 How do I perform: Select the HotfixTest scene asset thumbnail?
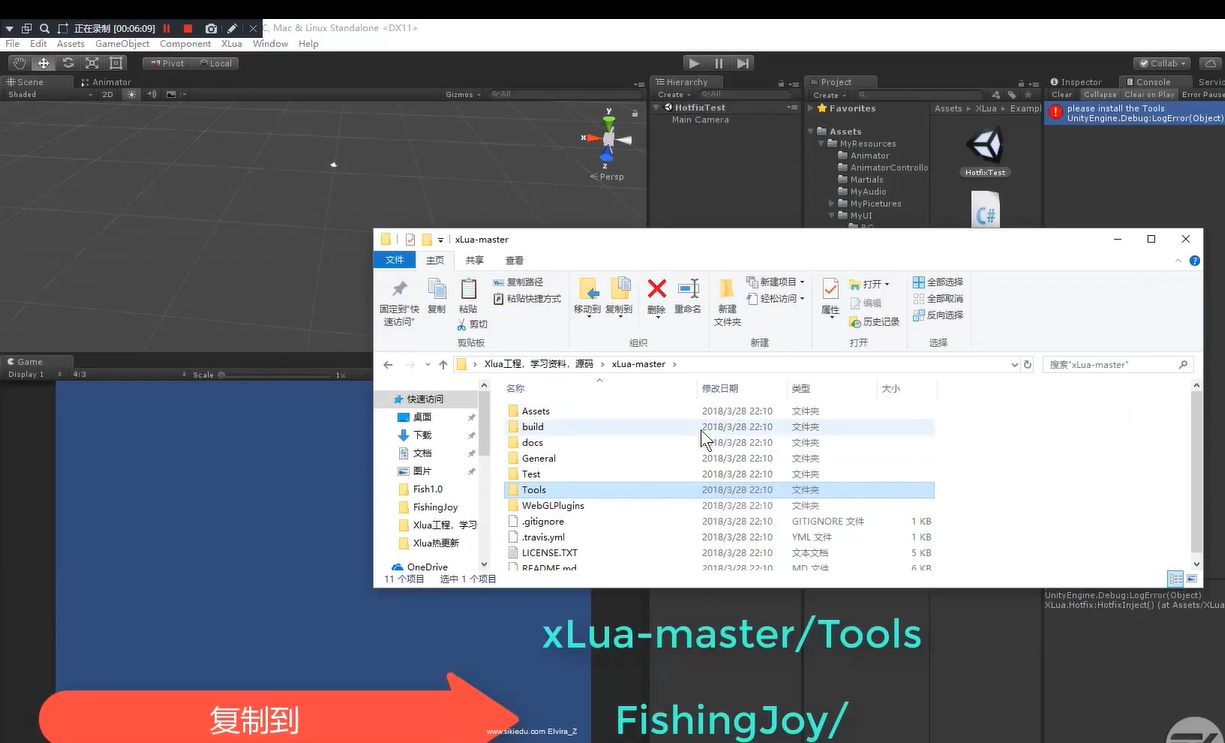(985, 153)
